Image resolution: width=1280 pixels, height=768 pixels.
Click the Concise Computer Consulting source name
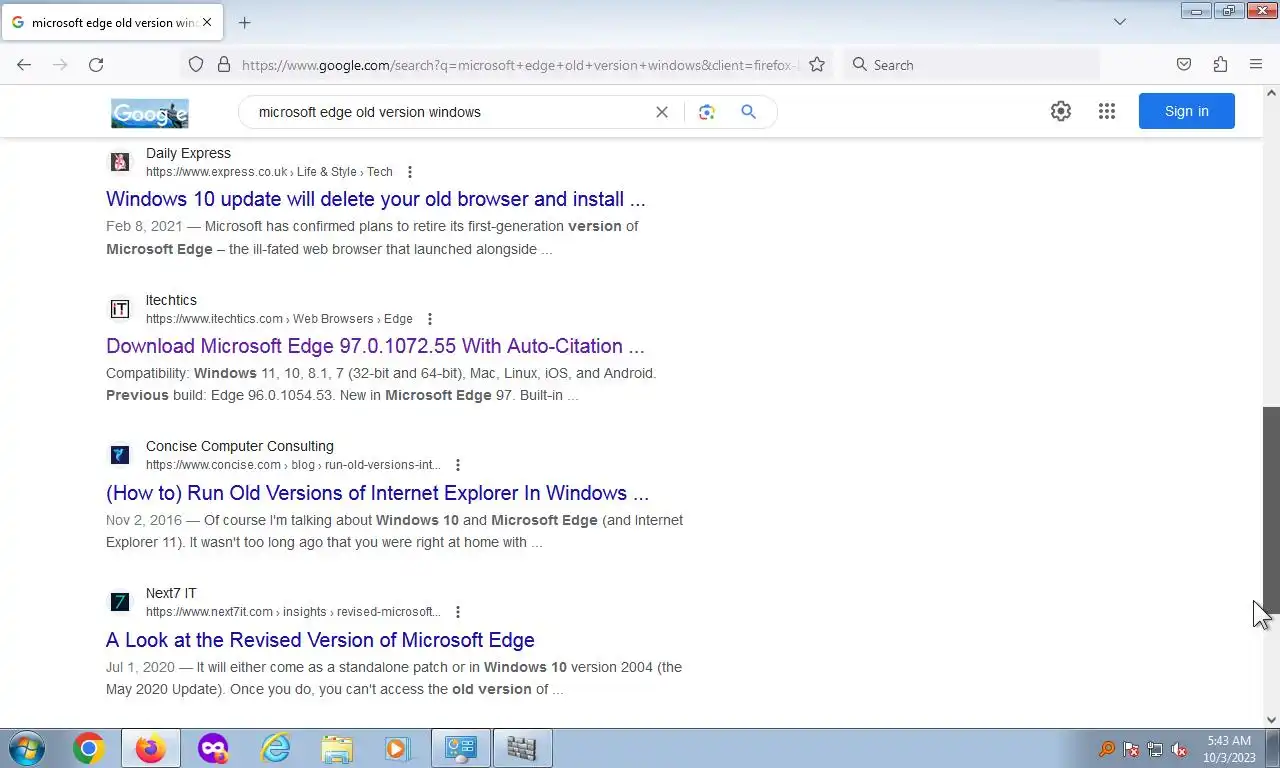point(240,446)
